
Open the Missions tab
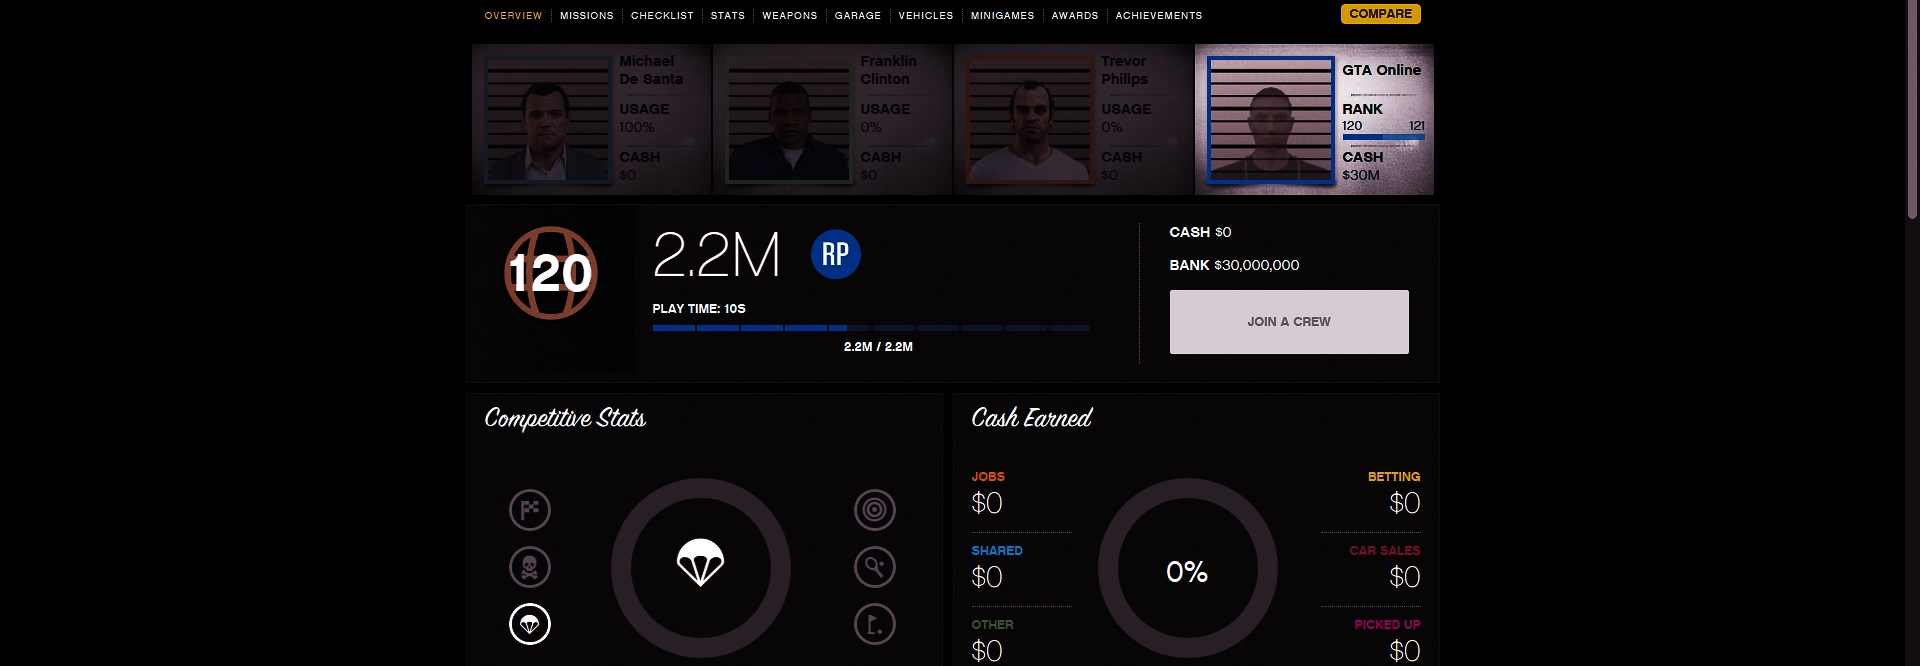point(587,16)
